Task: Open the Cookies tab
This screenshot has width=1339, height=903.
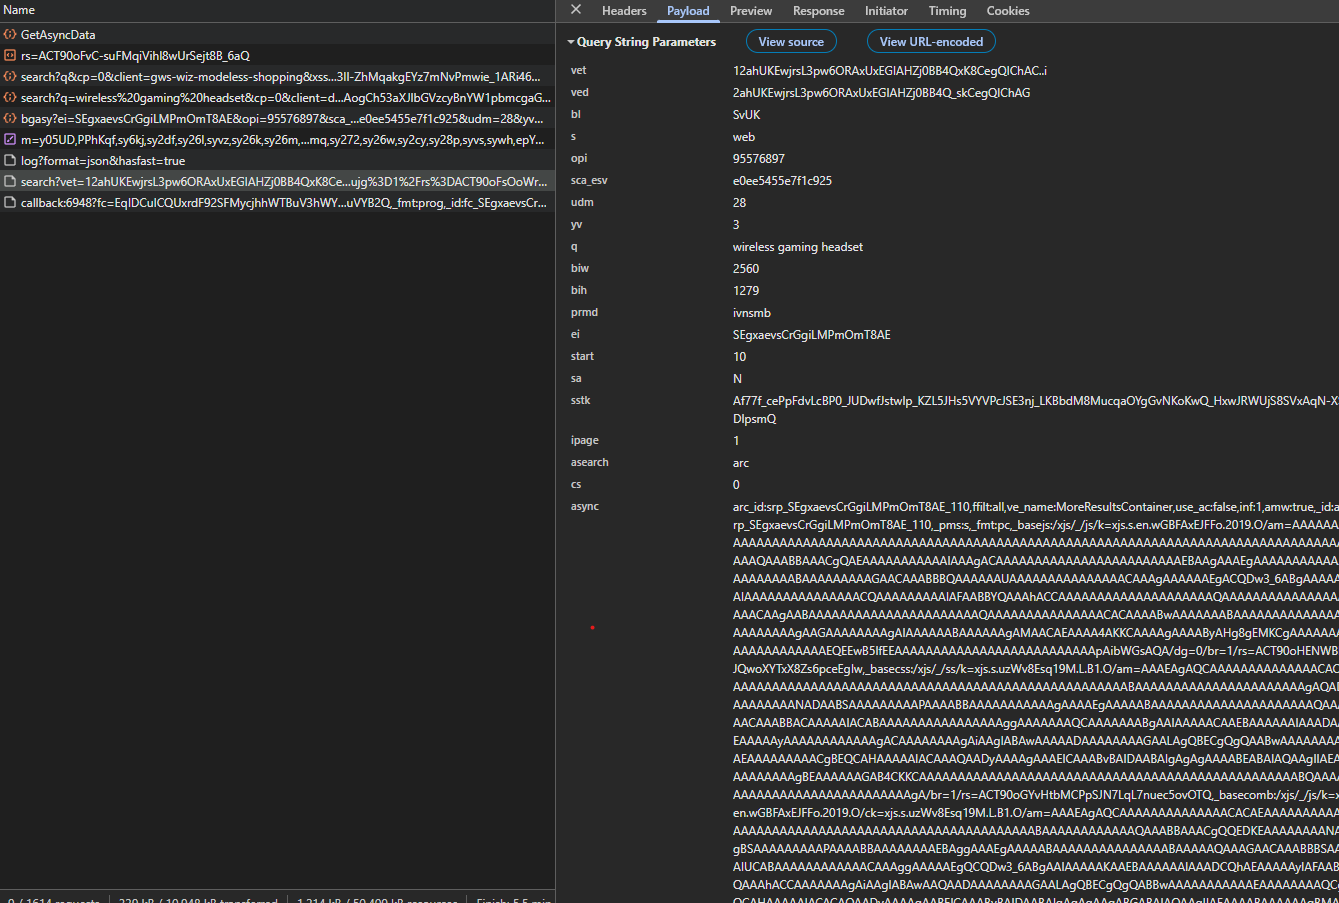Action: click(x=1007, y=11)
